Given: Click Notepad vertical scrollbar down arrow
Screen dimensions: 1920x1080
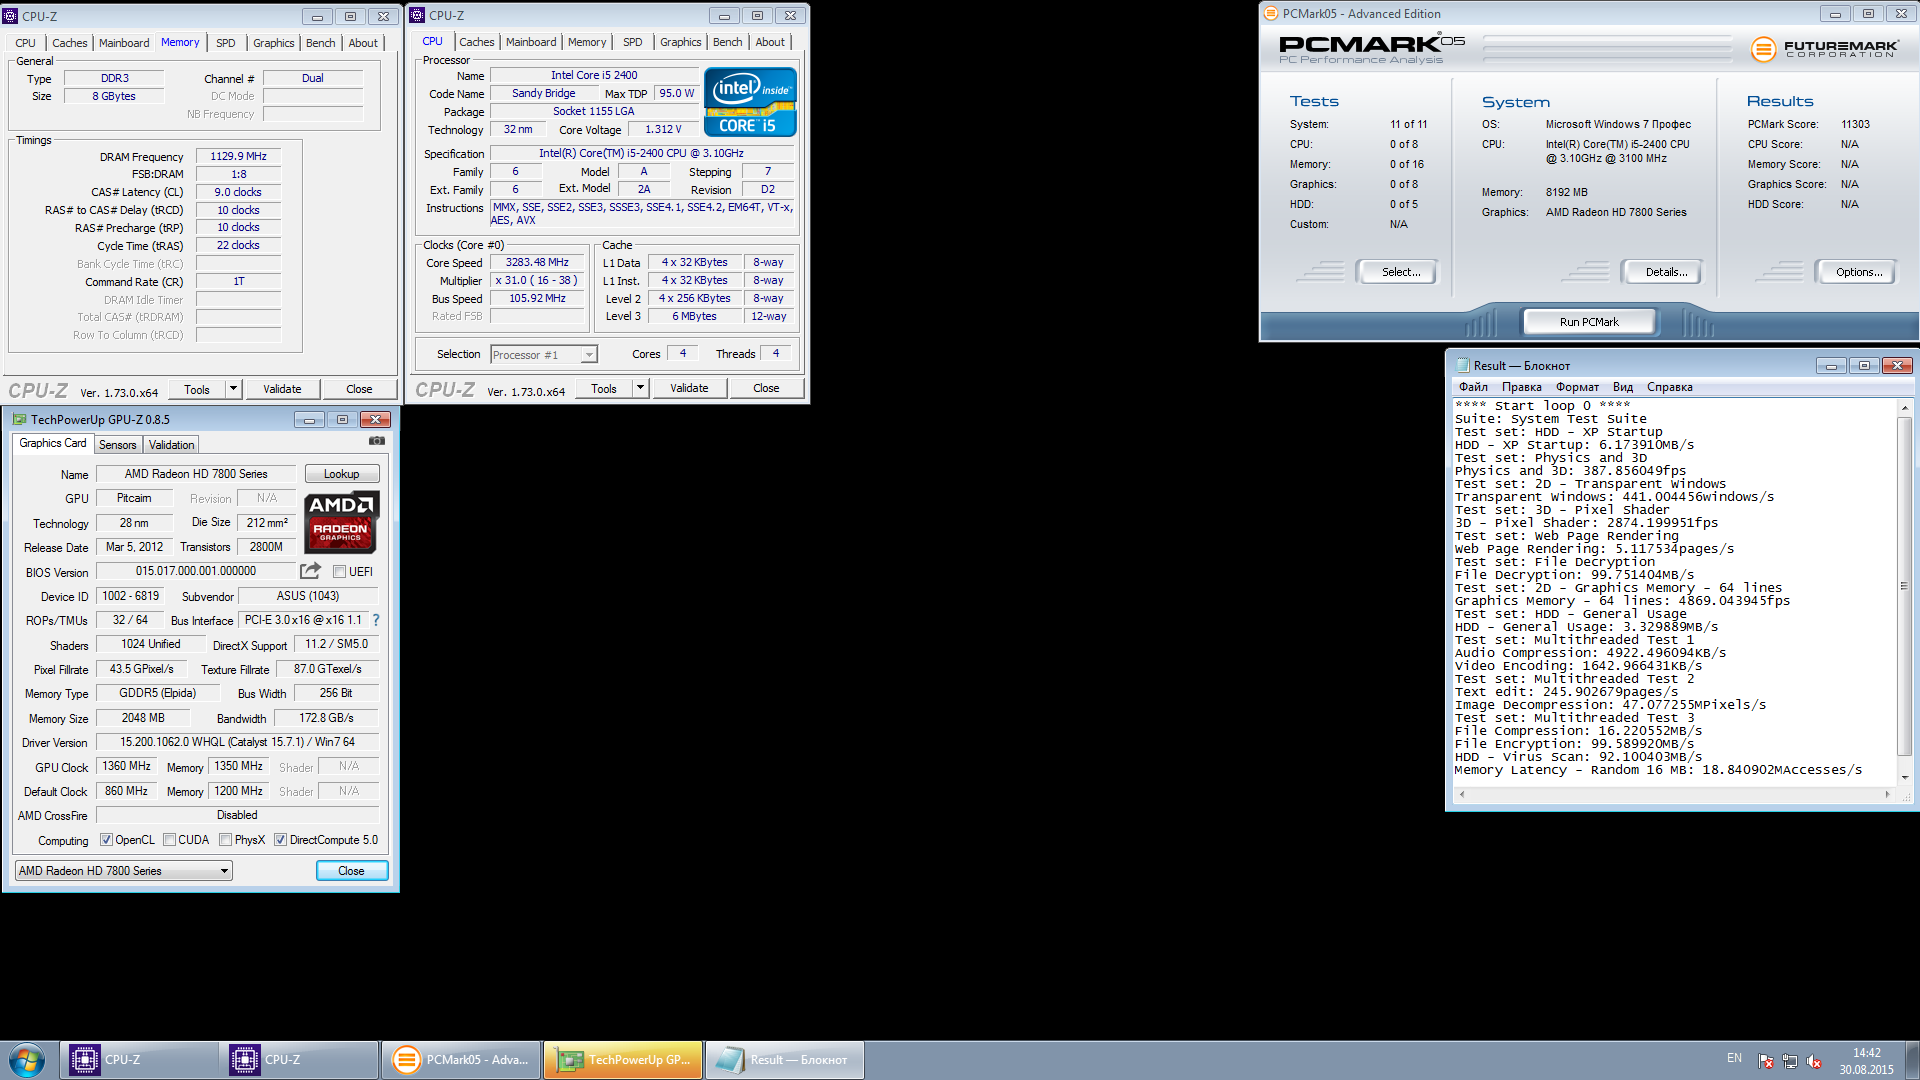Looking at the screenshot, I should point(1904,777).
